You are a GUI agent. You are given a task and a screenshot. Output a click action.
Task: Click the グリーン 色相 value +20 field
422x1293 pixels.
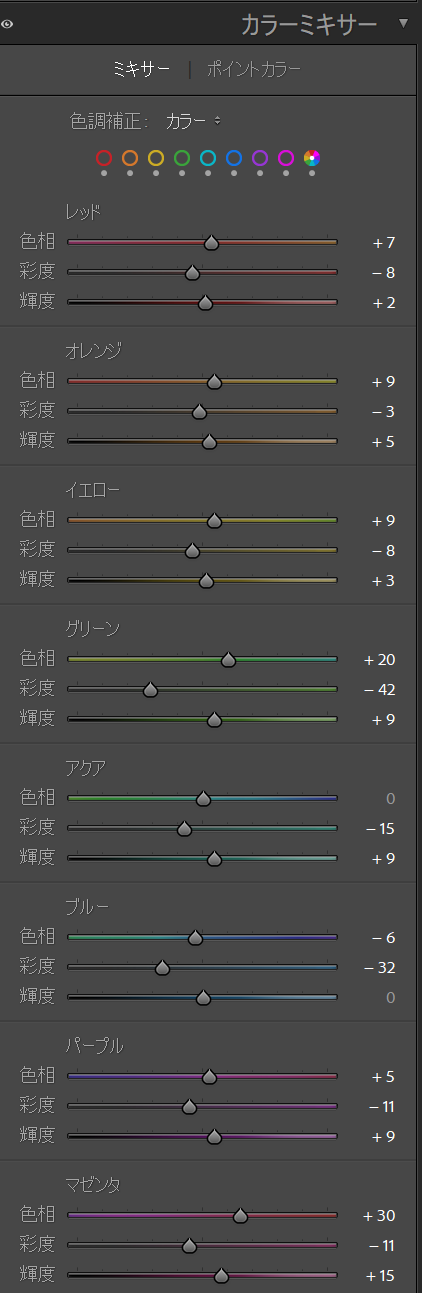pos(379,659)
